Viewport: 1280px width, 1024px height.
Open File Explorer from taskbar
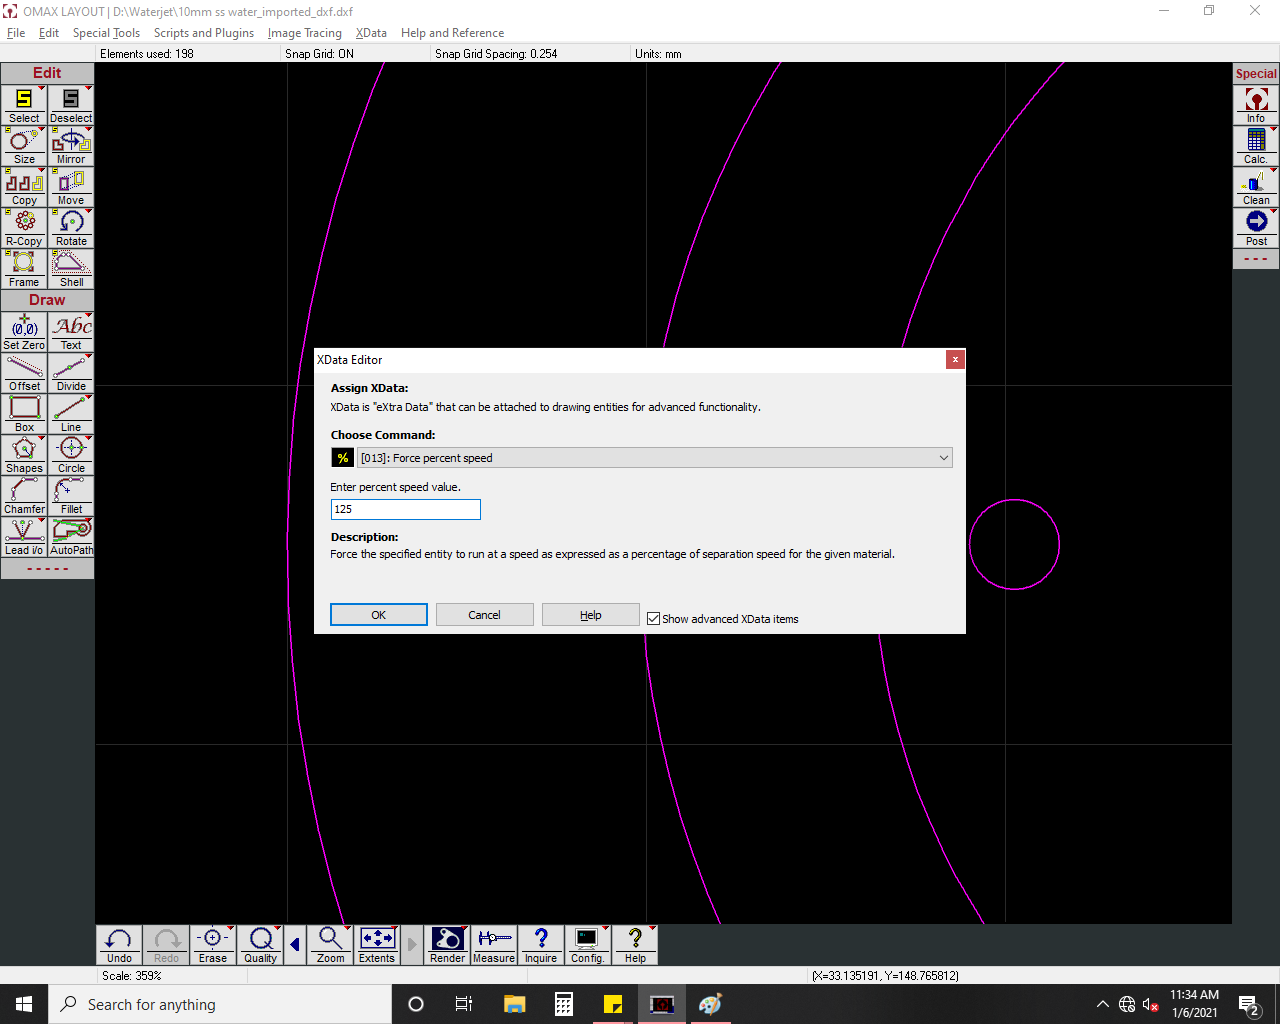[x=515, y=1004]
